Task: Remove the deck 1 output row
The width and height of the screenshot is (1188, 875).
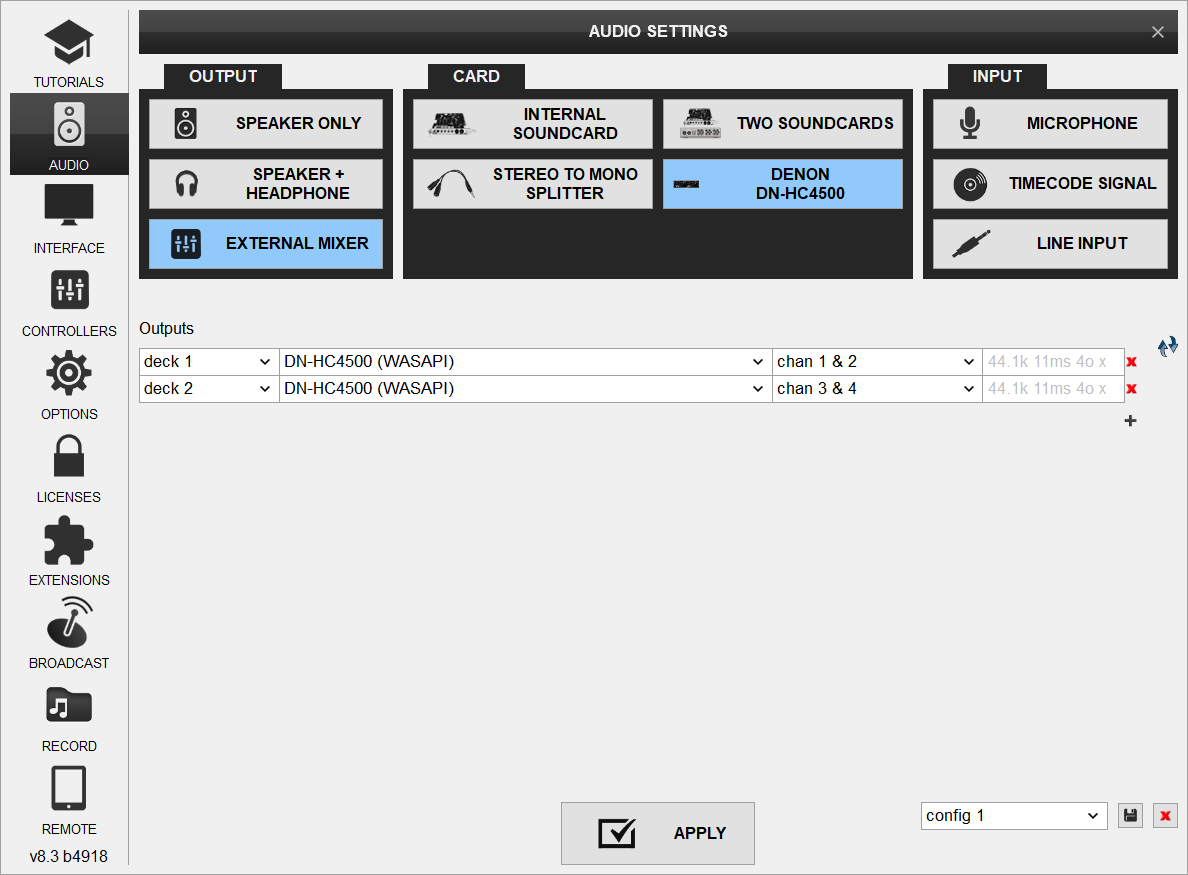Action: [x=1132, y=362]
